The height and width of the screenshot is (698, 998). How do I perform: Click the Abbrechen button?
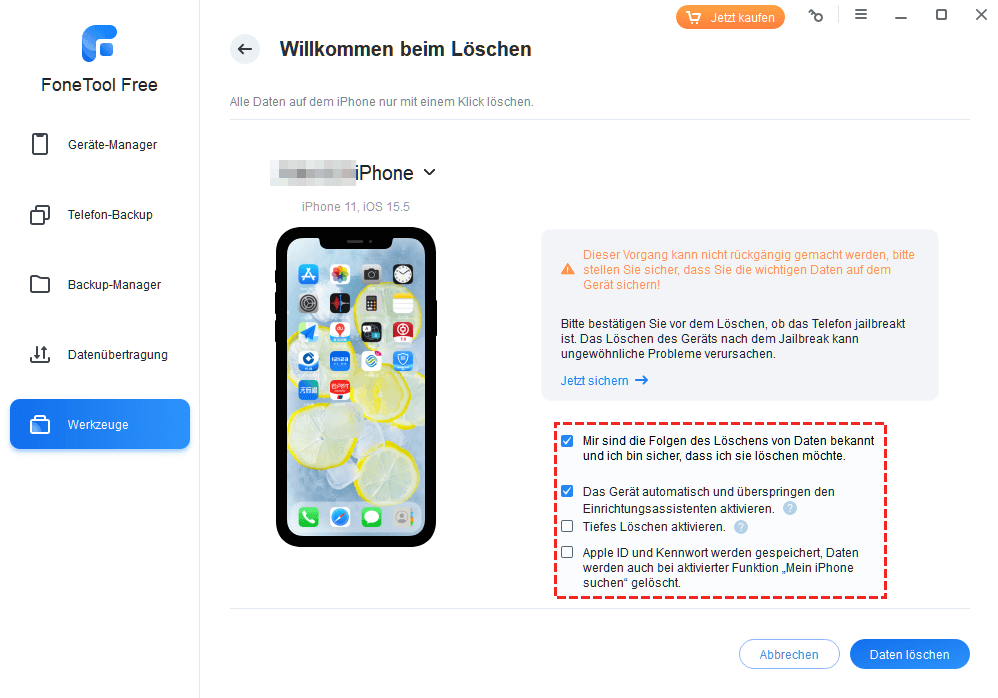(789, 654)
